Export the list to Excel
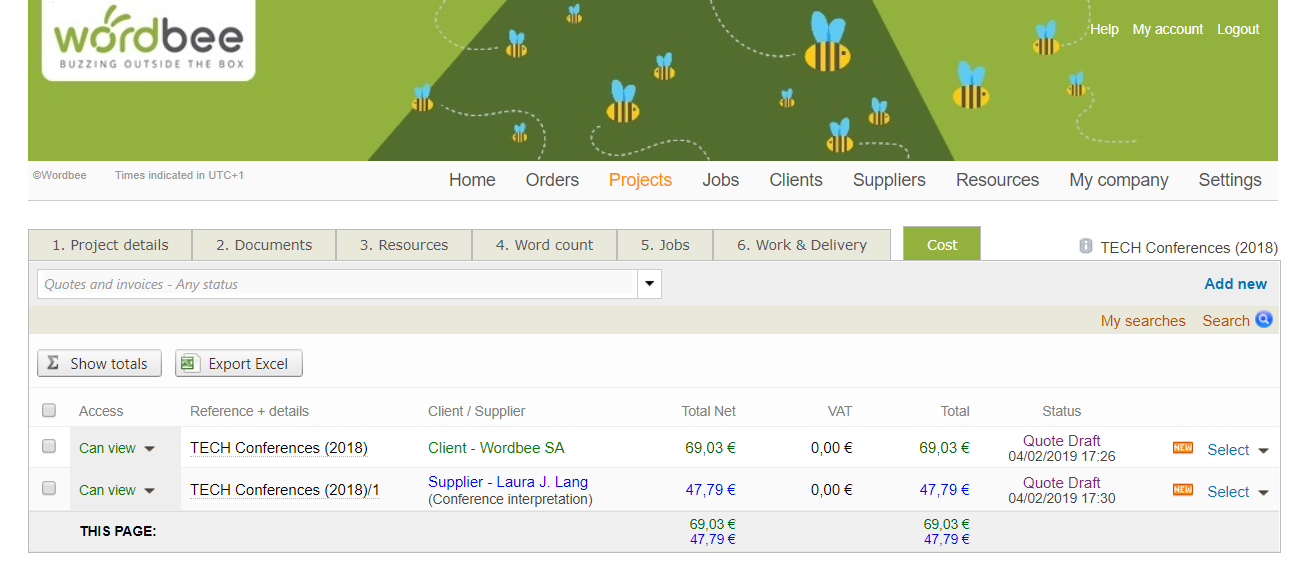 tap(239, 364)
